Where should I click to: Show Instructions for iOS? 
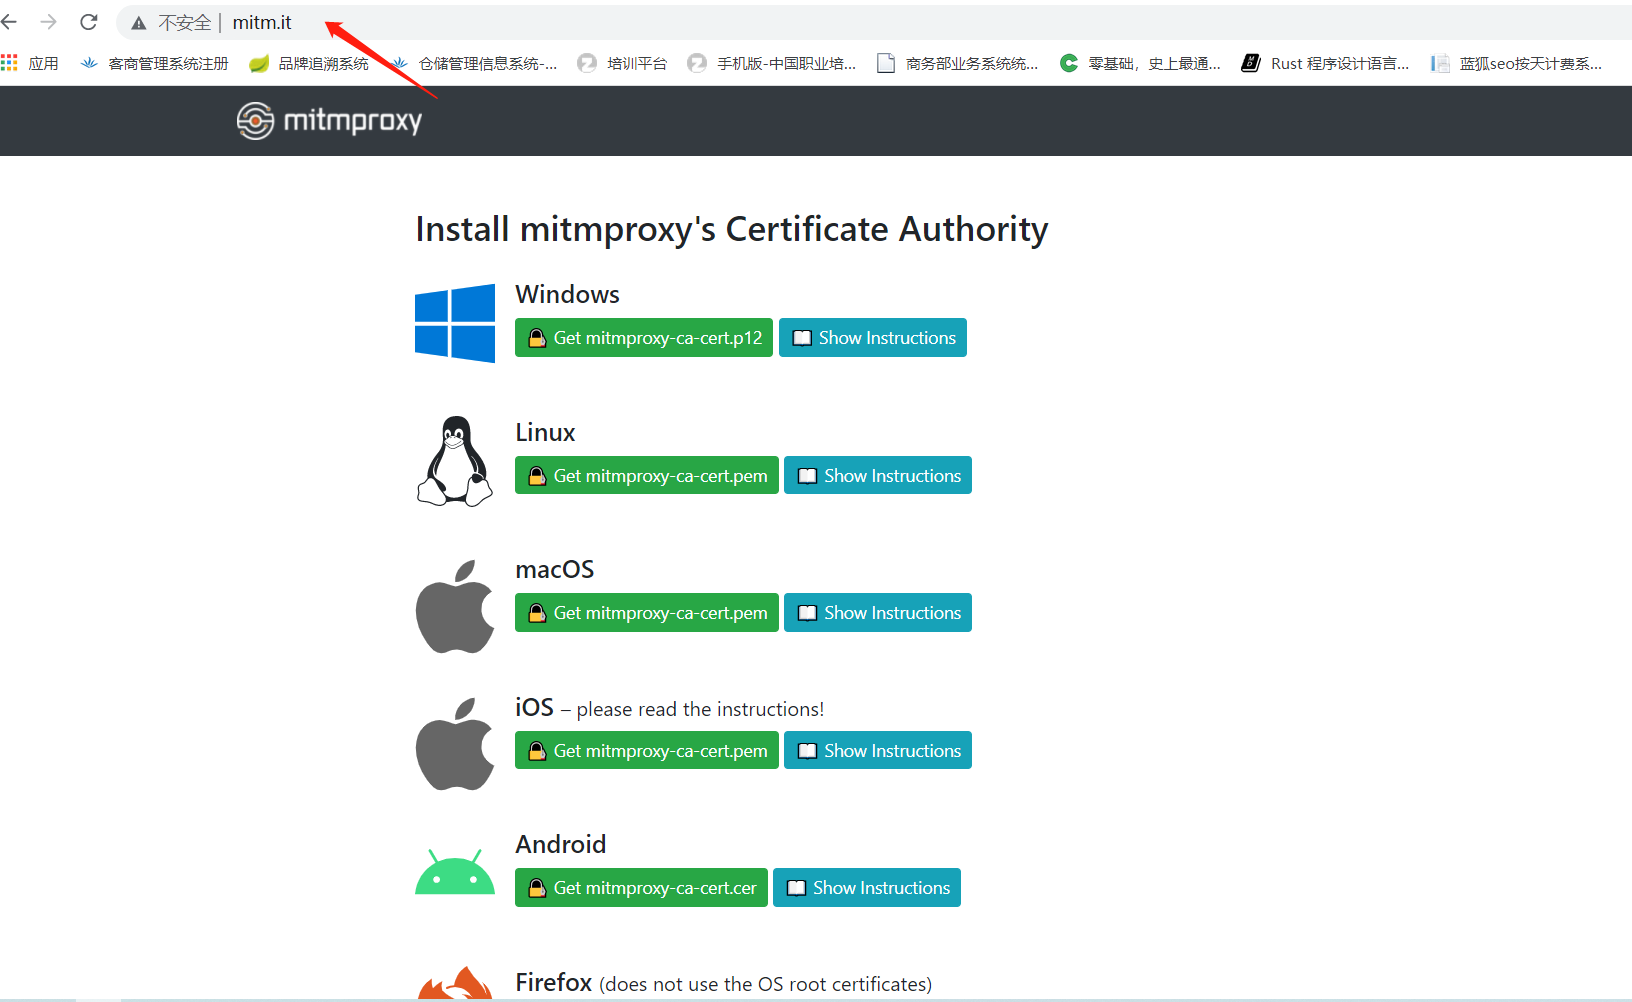click(878, 751)
